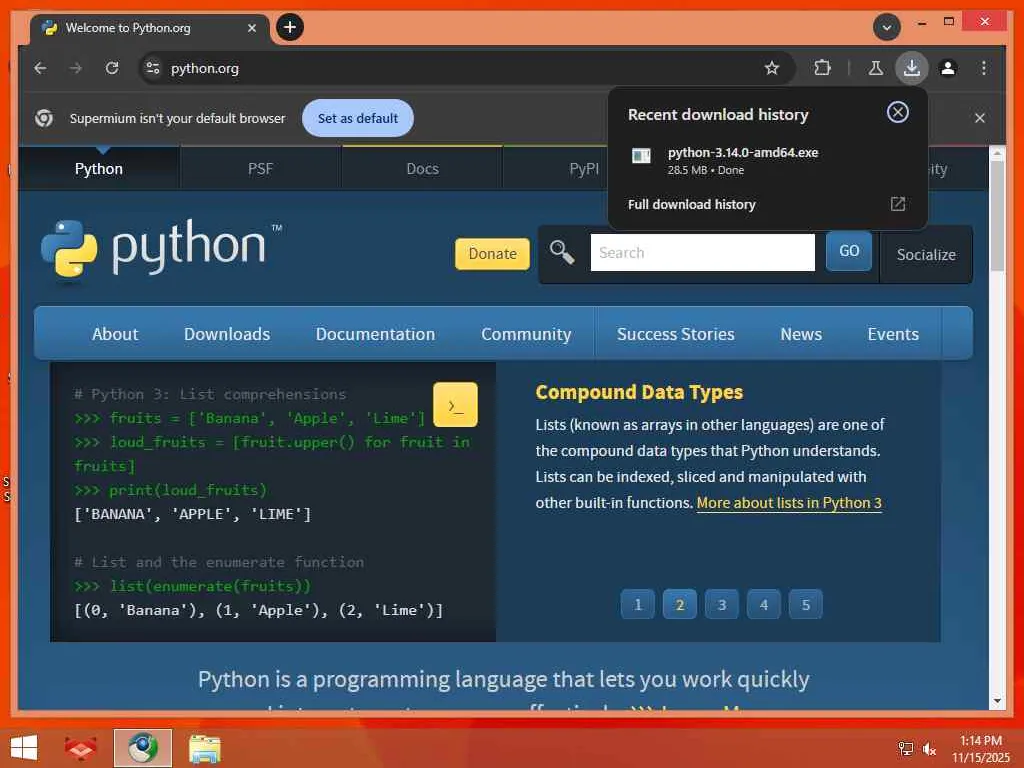1024x768 pixels.
Task: Select the Python top tab
Action: [x=99, y=168]
